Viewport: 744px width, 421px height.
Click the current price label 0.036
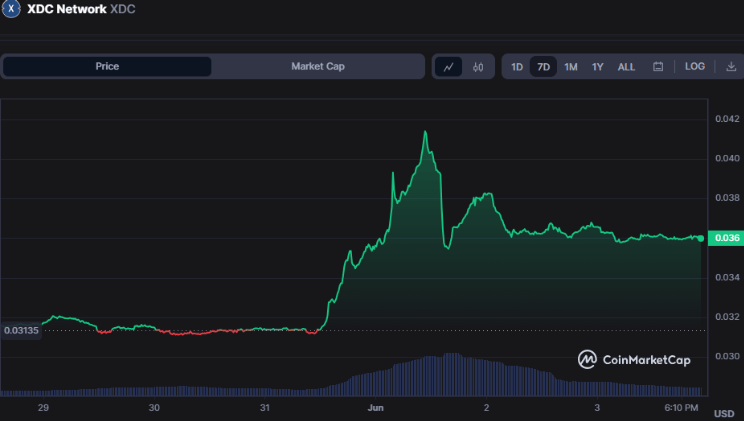click(726, 238)
